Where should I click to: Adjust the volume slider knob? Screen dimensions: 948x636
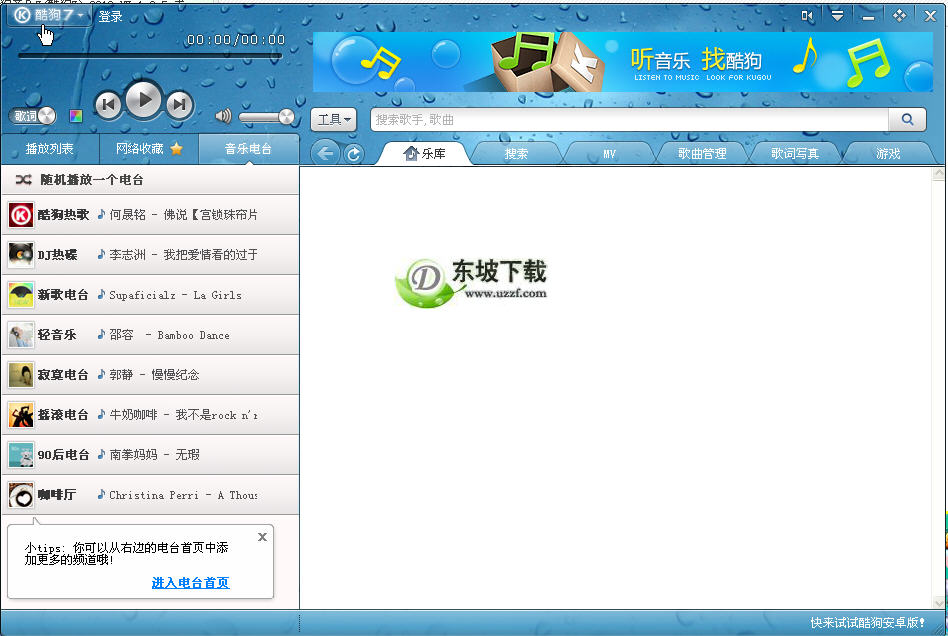[286, 117]
